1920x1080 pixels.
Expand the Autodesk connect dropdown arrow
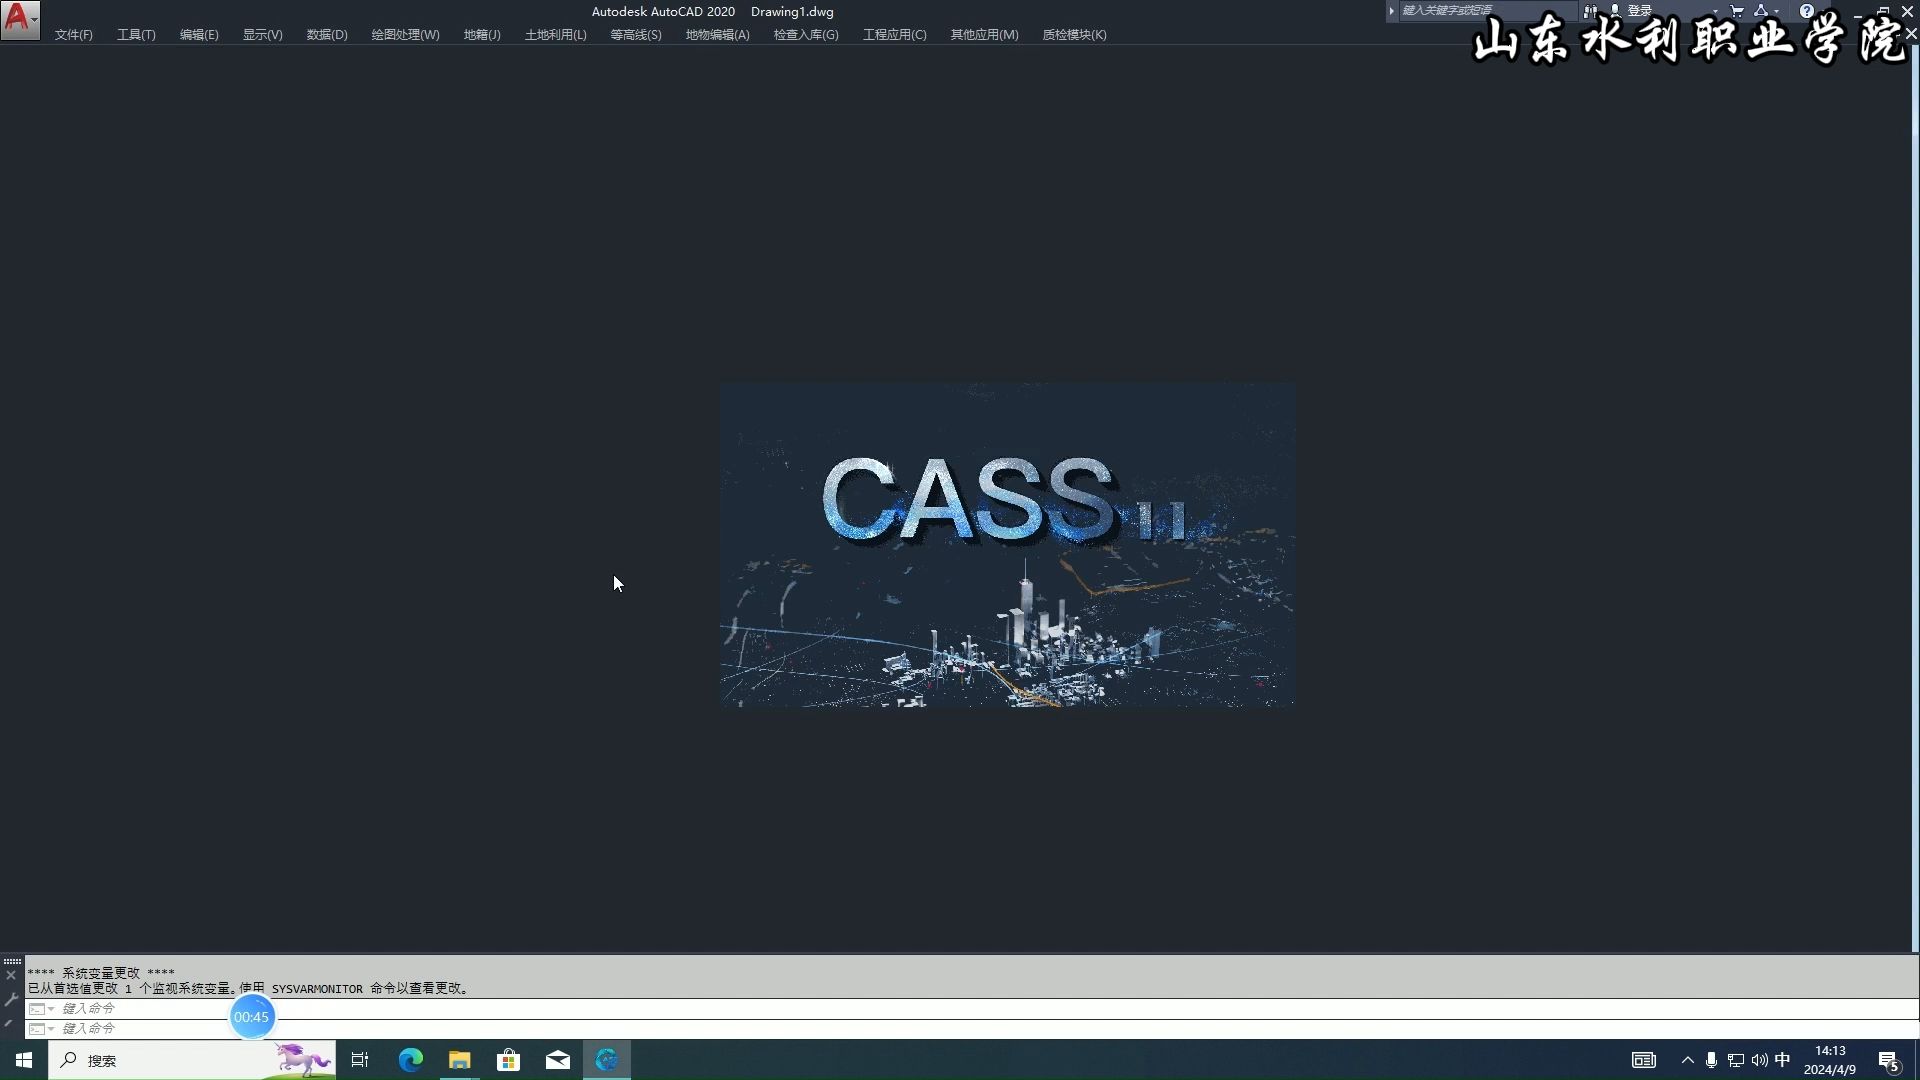pos(1776,11)
